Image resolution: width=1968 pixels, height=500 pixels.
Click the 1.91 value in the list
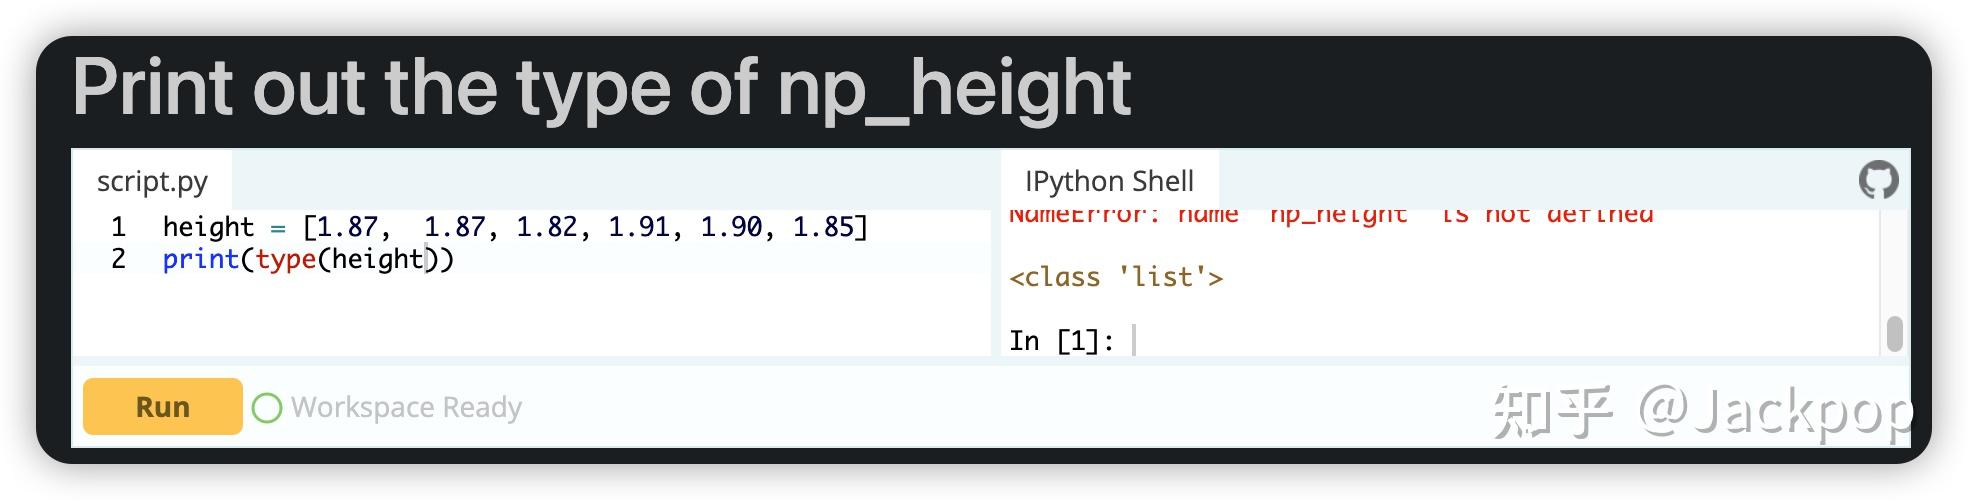click(x=638, y=227)
